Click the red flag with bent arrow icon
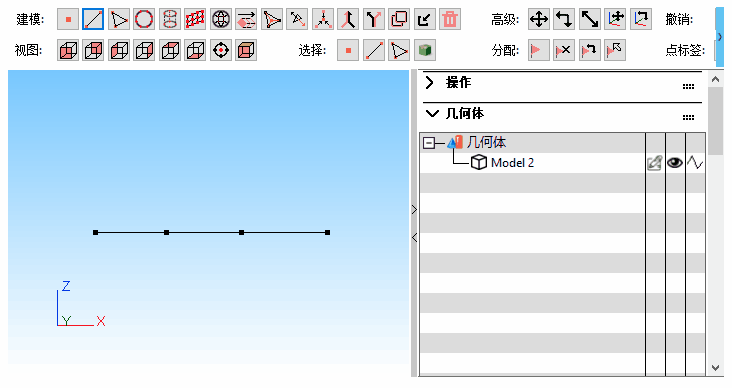This screenshot has width=732, height=388. [590, 50]
